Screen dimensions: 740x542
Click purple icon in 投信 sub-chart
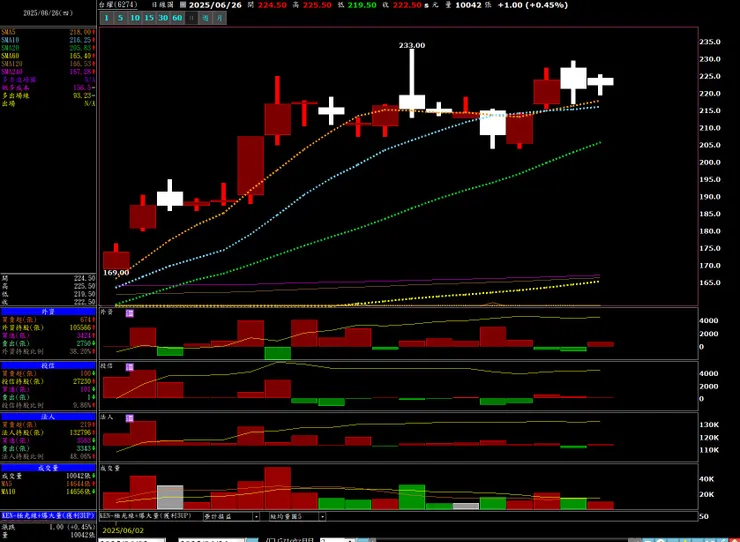[x=130, y=367]
